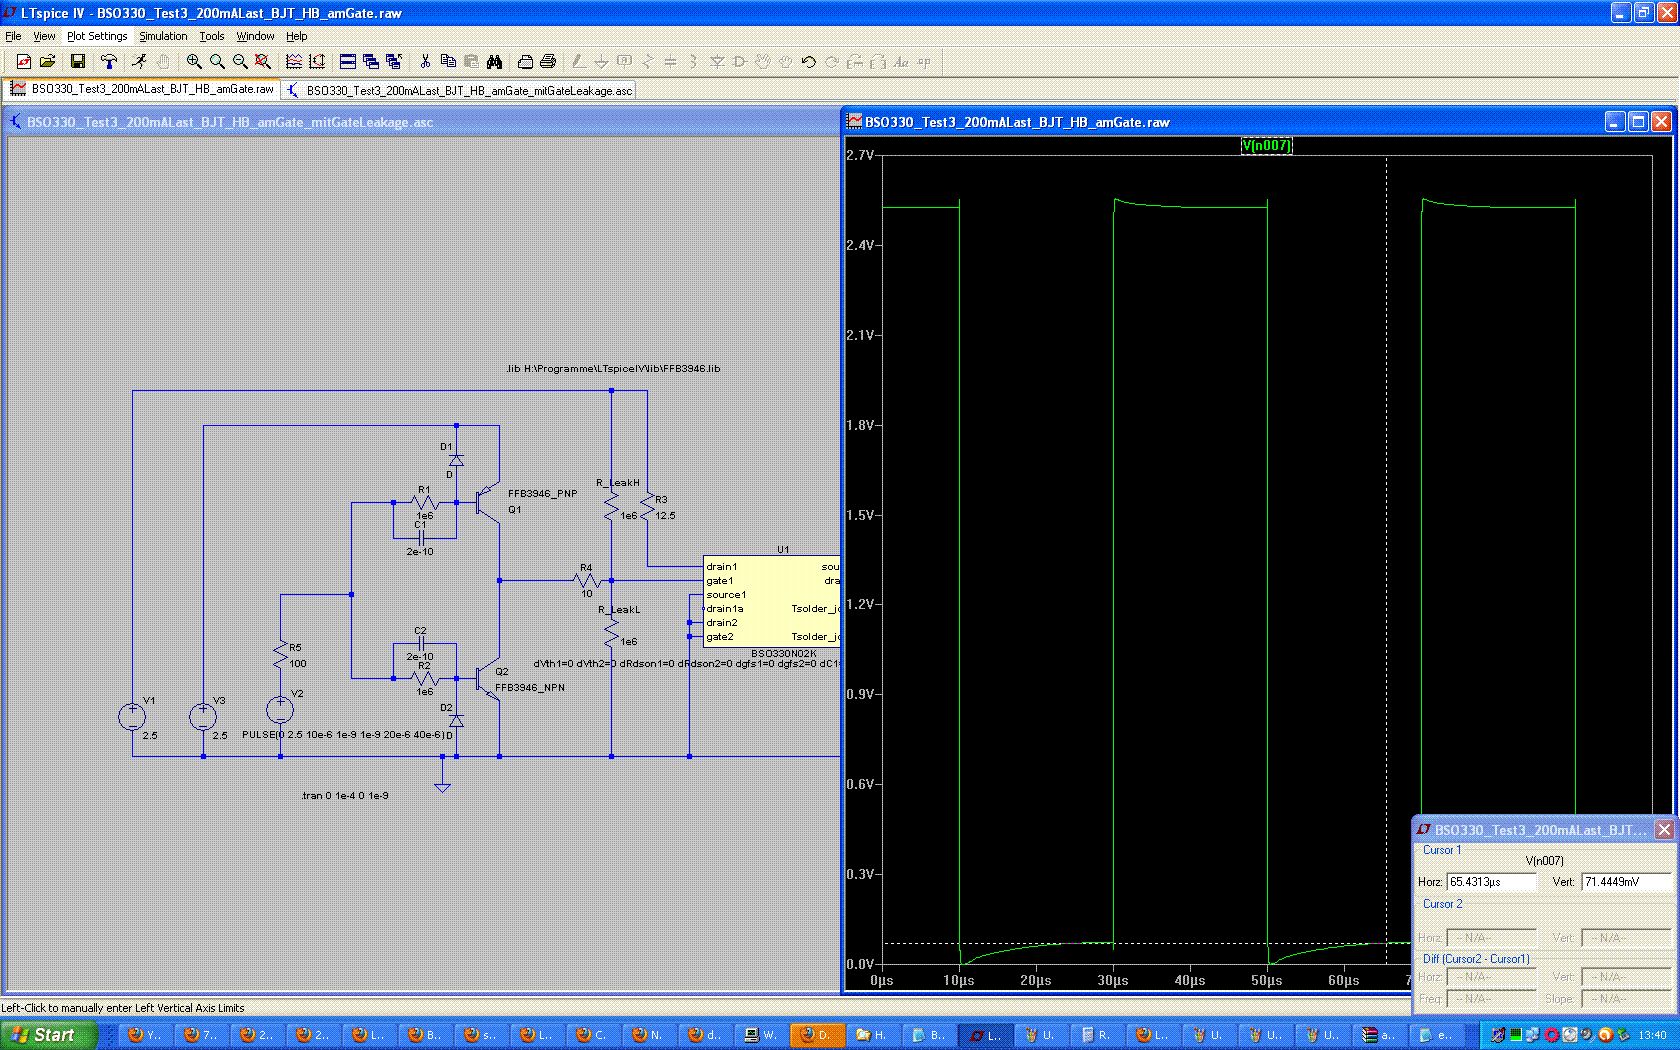This screenshot has width=1680, height=1050.
Task: Click the Windows Start button
Action: click(x=48, y=1035)
